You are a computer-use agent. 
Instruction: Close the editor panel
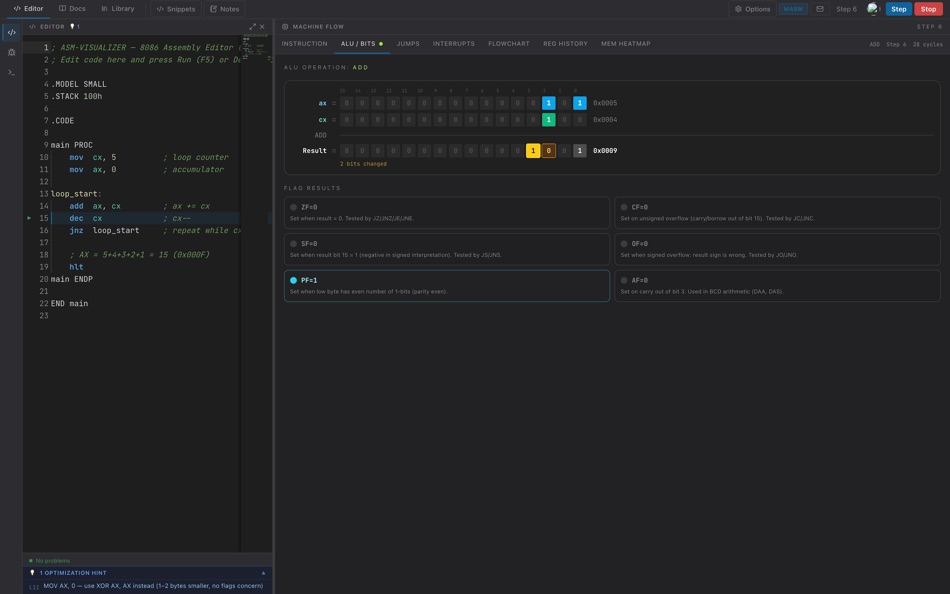click(262, 27)
